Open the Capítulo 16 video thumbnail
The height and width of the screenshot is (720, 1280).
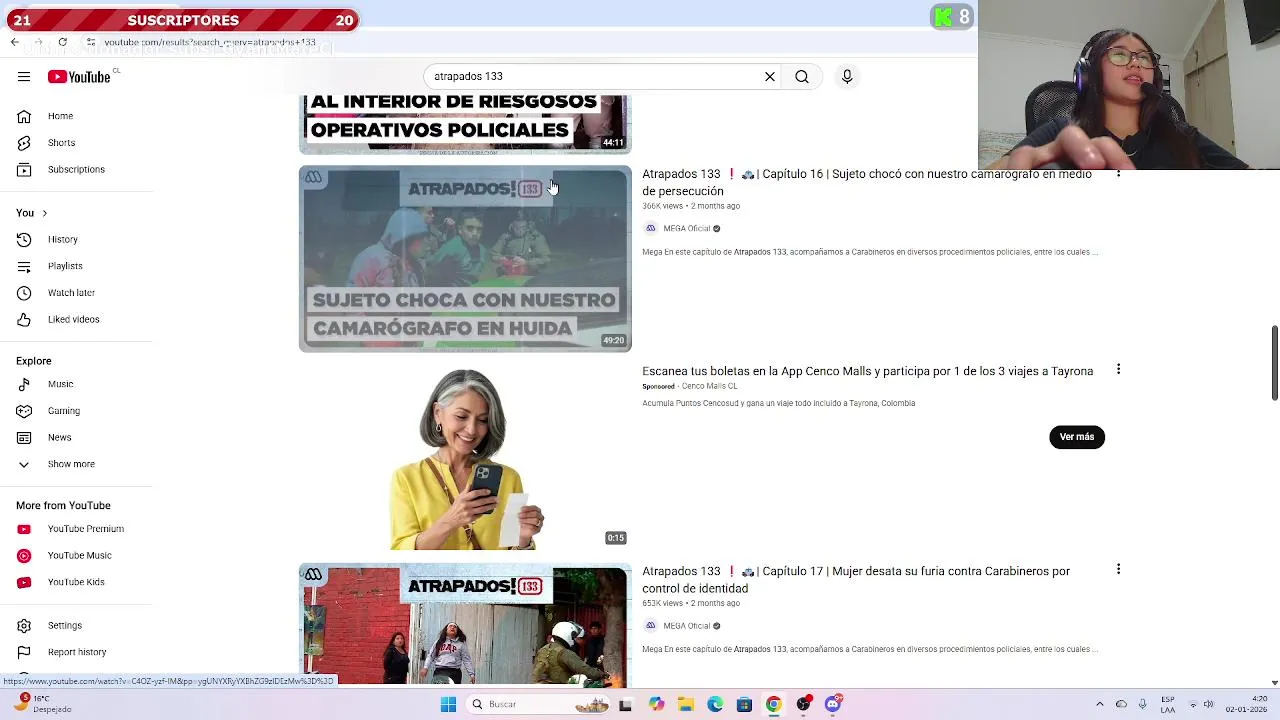pyautogui.click(x=465, y=259)
